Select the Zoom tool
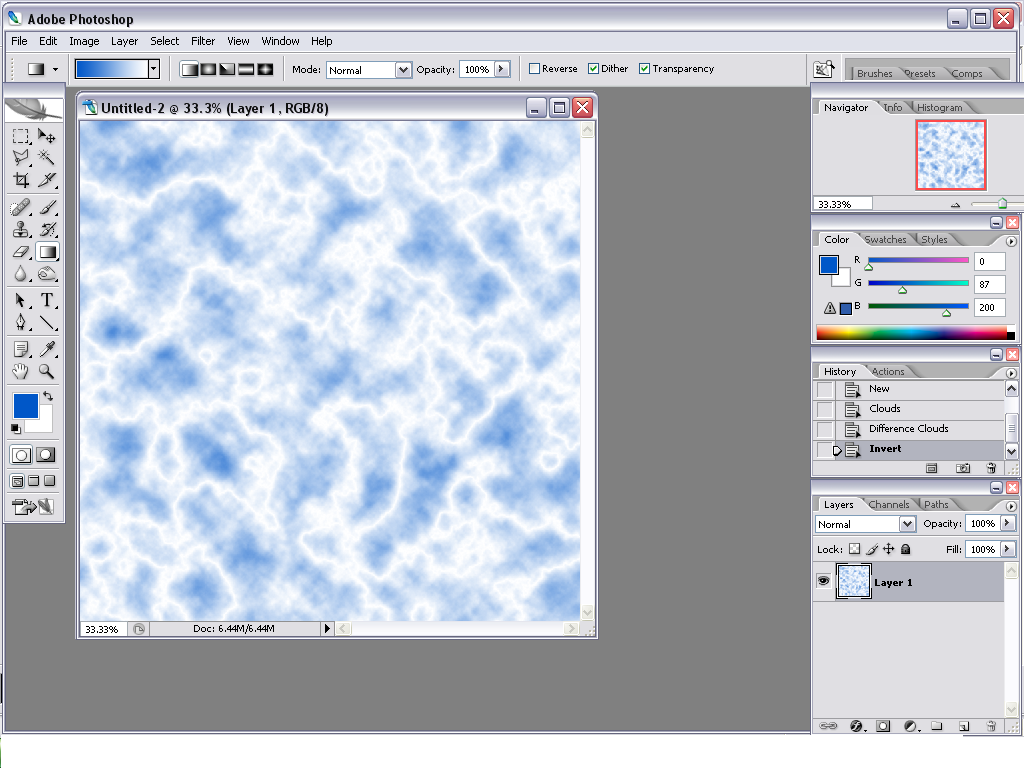 (x=46, y=372)
